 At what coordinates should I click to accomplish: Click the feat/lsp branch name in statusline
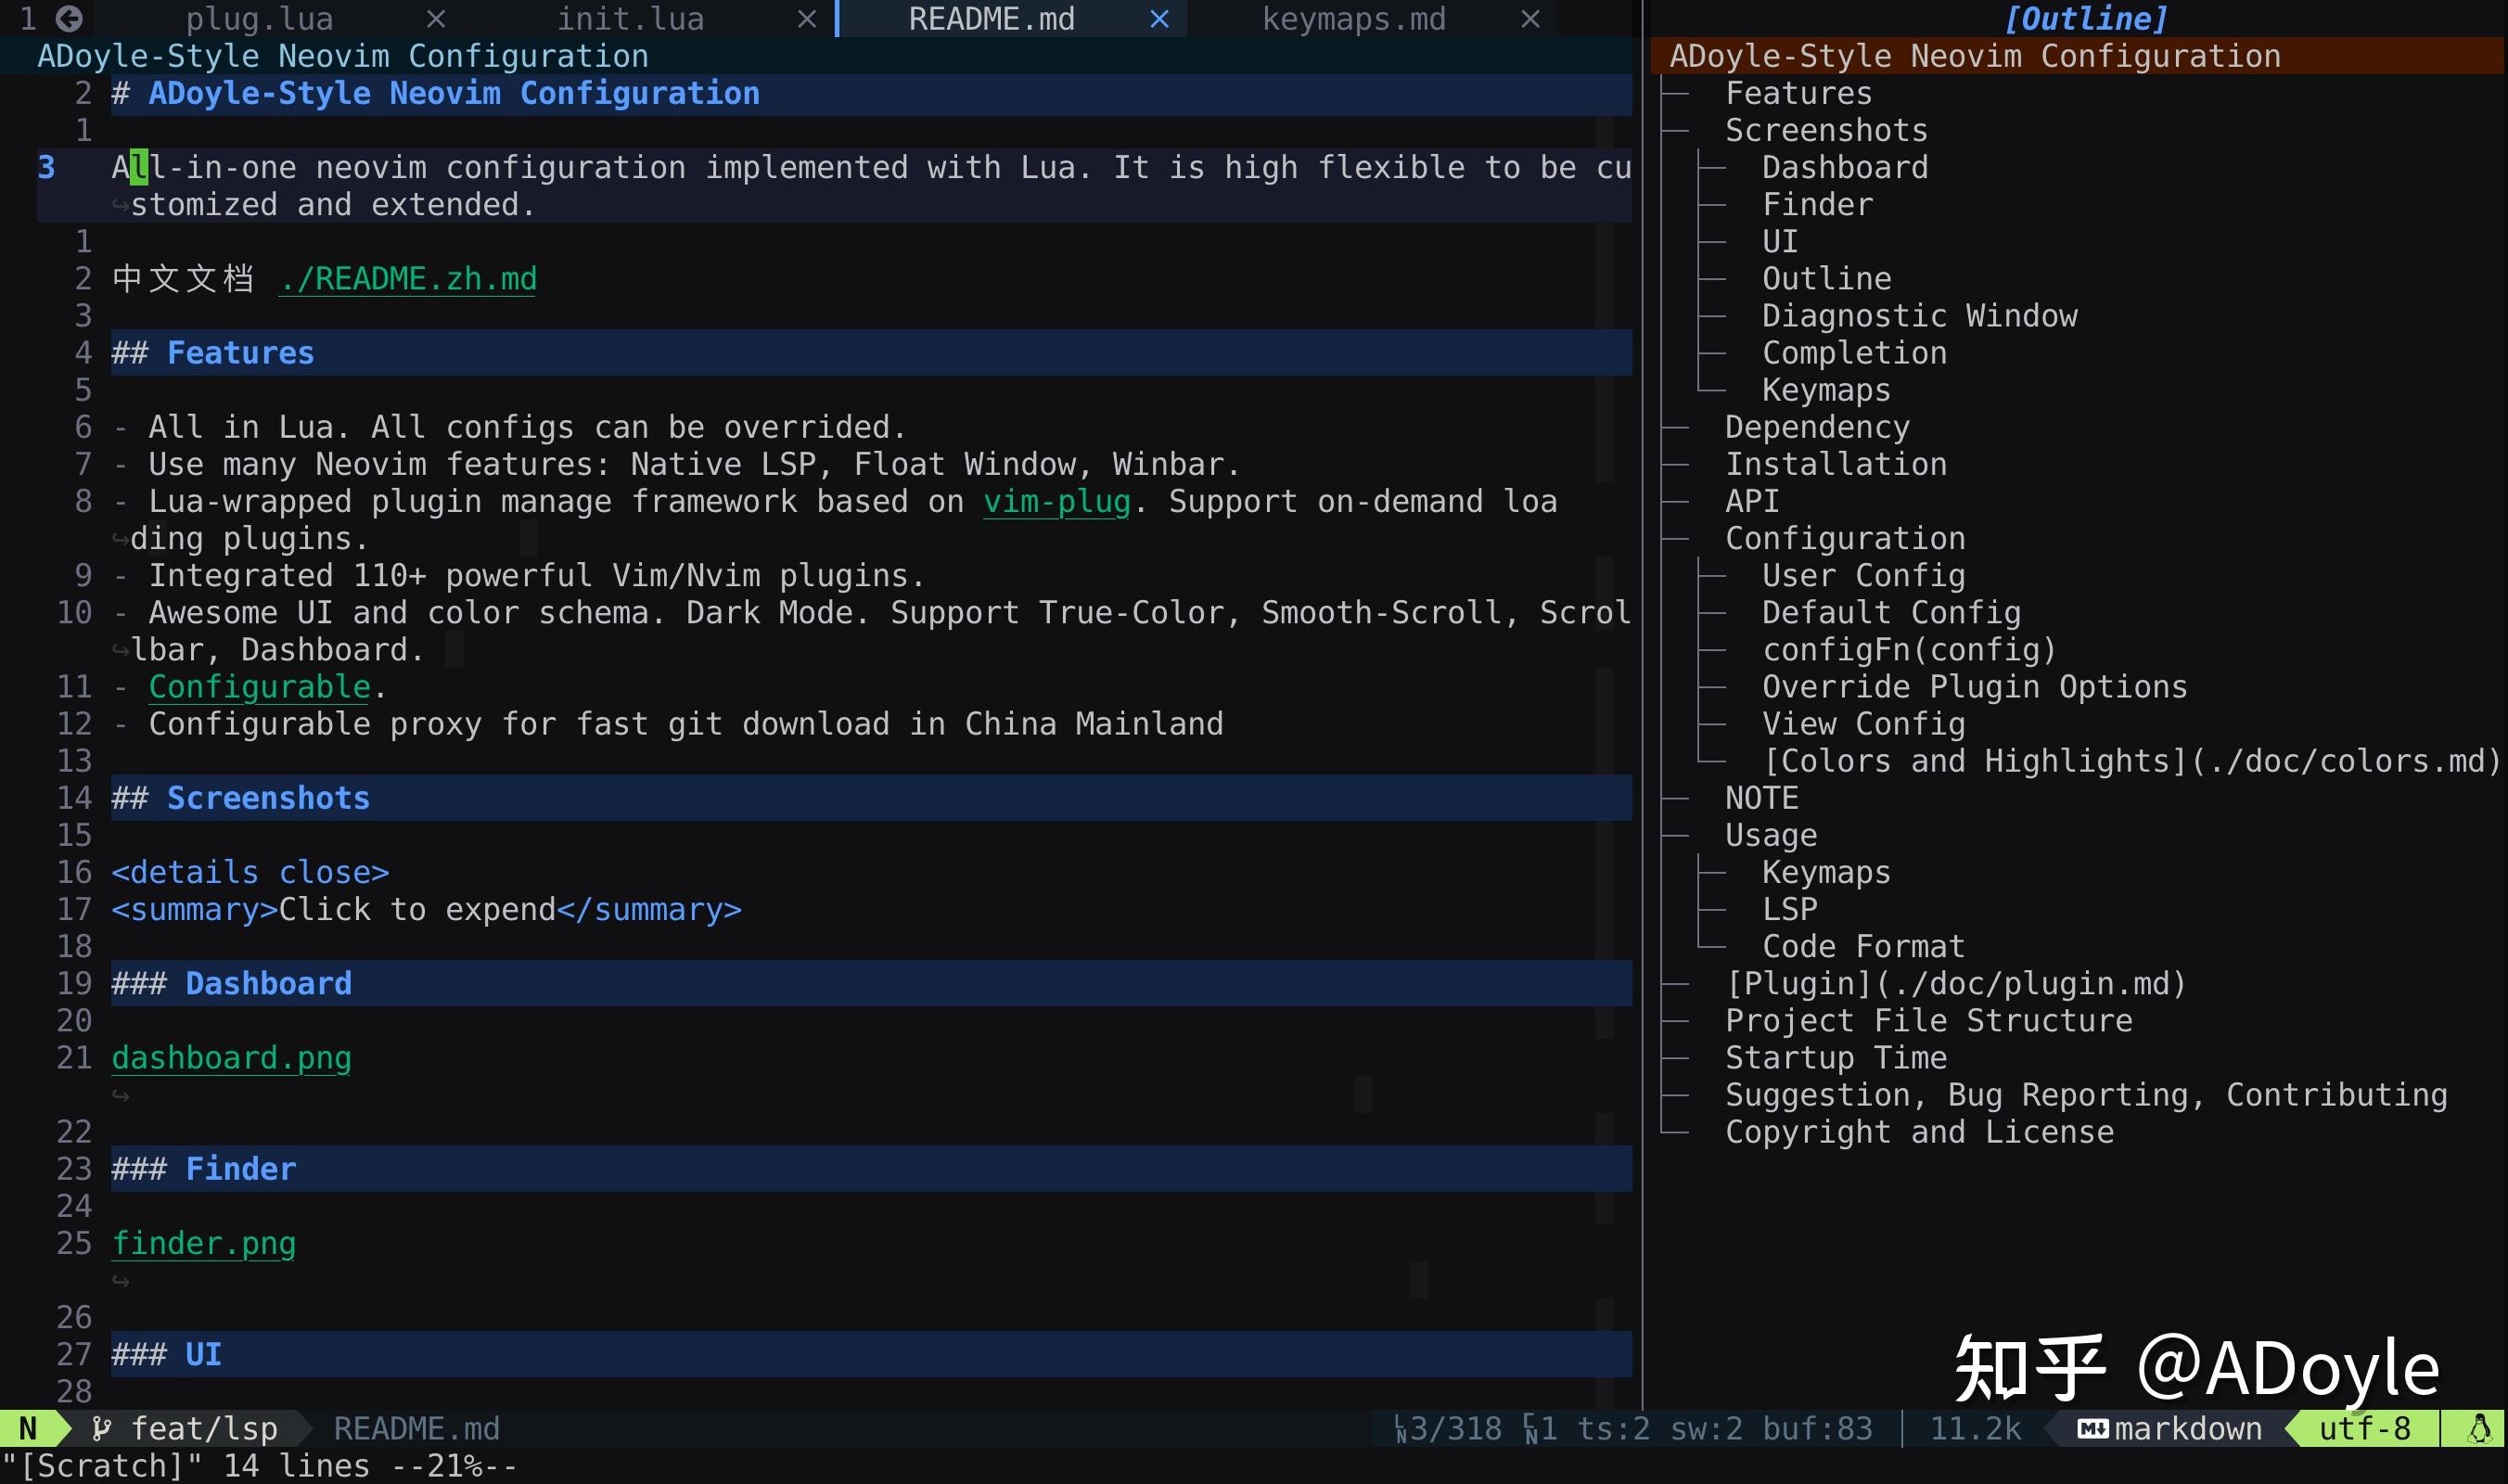pyautogui.click(x=204, y=1428)
